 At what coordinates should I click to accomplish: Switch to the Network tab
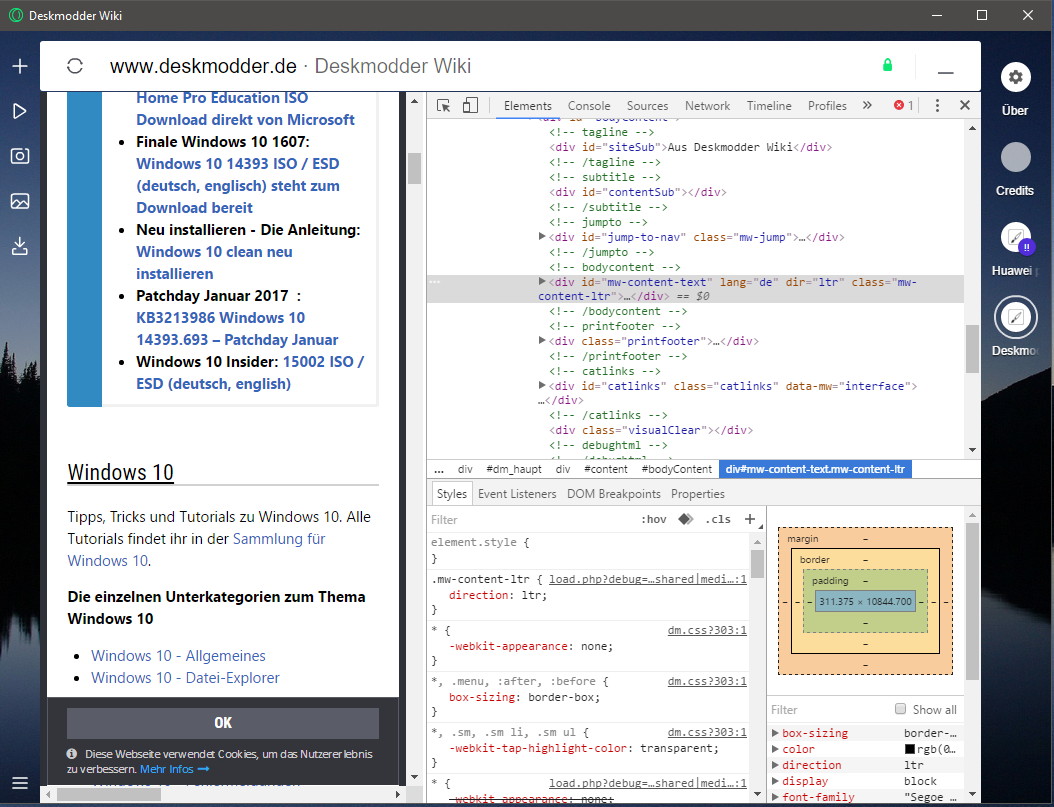pyautogui.click(x=707, y=105)
